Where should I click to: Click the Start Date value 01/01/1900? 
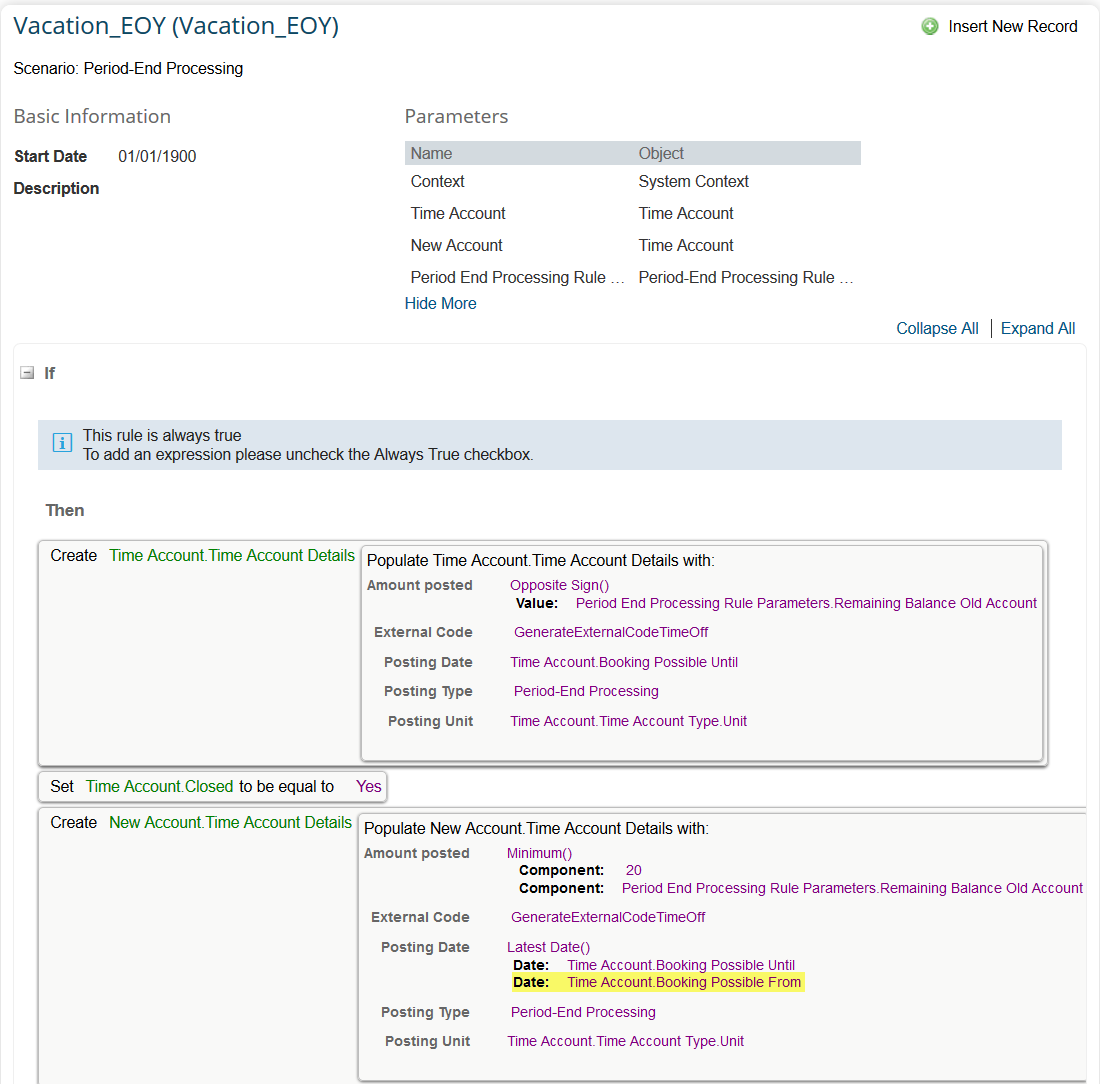coord(157,156)
